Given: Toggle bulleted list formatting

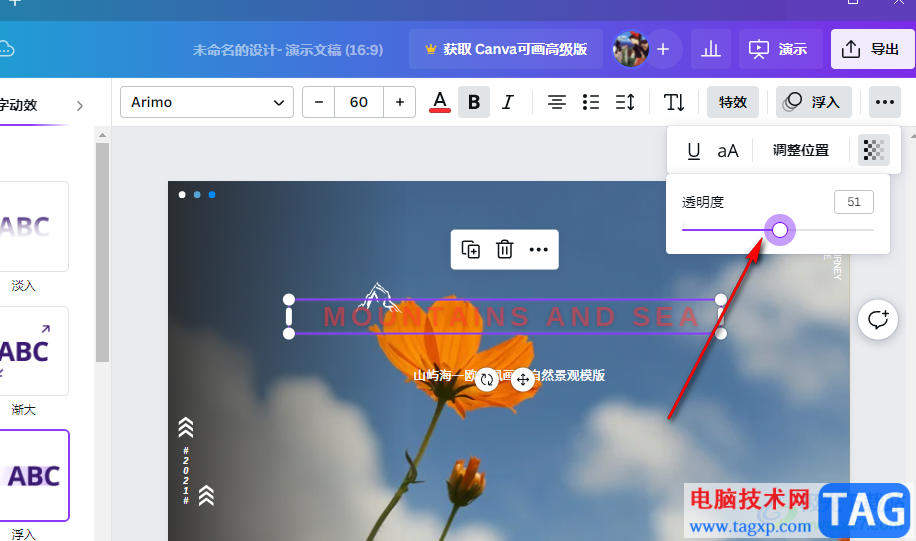Looking at the screenshot, I should click(x=591, y=102).
